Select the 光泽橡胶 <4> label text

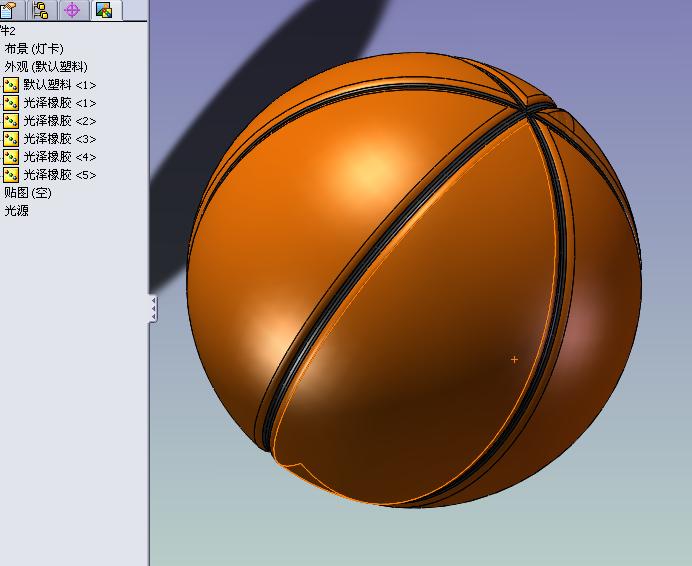[60, 157]
